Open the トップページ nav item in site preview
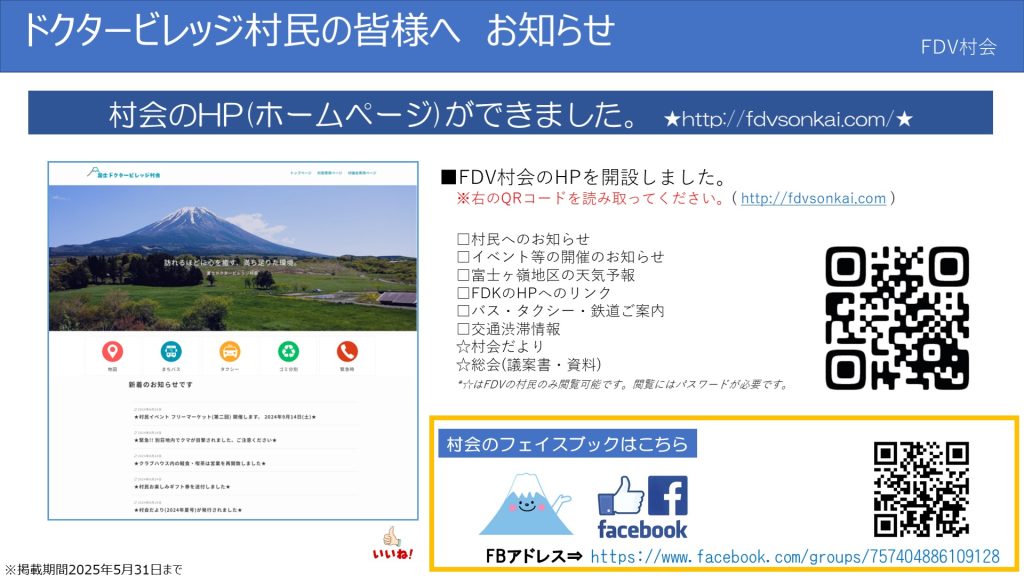Viewport: 1024px width, 576px height. pyautogui.click(x=301, y=174)
